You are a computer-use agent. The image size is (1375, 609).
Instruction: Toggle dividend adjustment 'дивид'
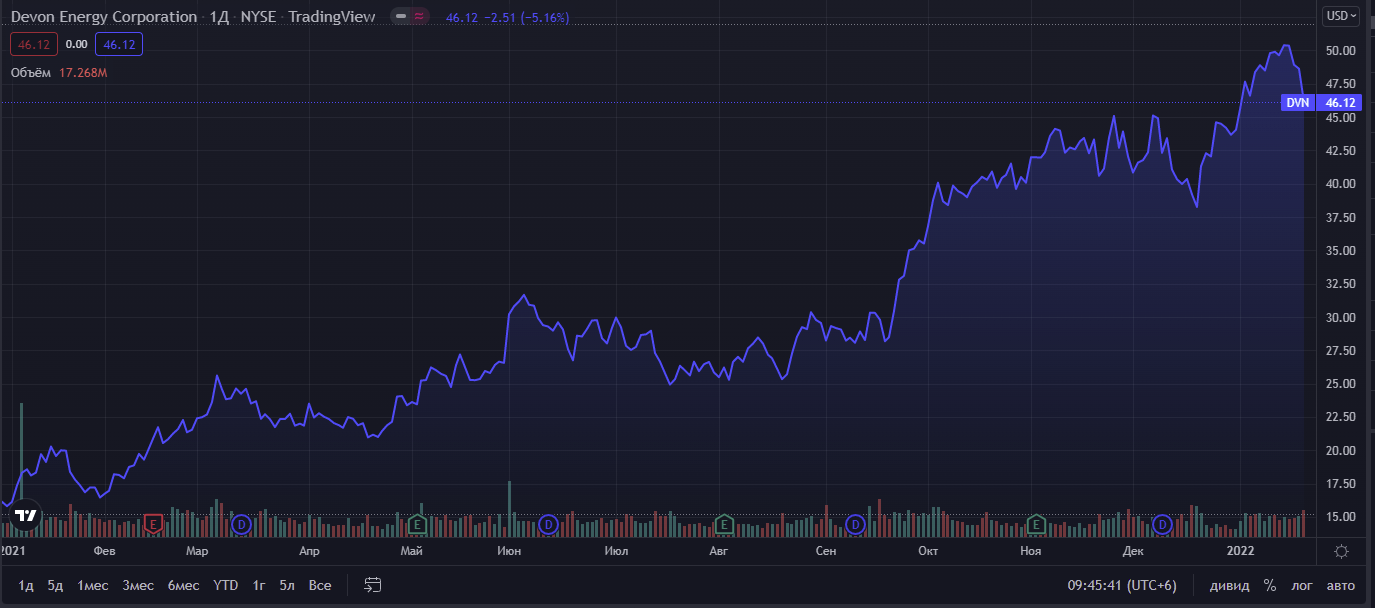(x=1229, y=585)
